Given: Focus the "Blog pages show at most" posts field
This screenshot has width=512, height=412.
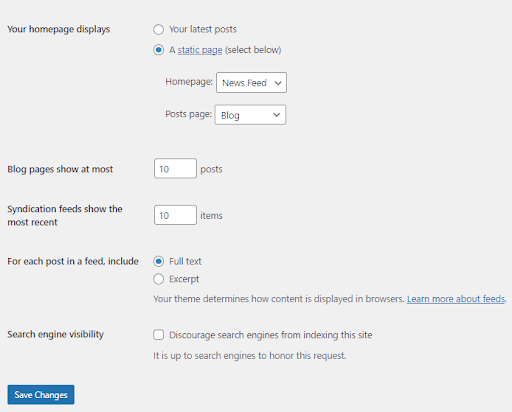Looking at the screenshot, I should [175, 169].
